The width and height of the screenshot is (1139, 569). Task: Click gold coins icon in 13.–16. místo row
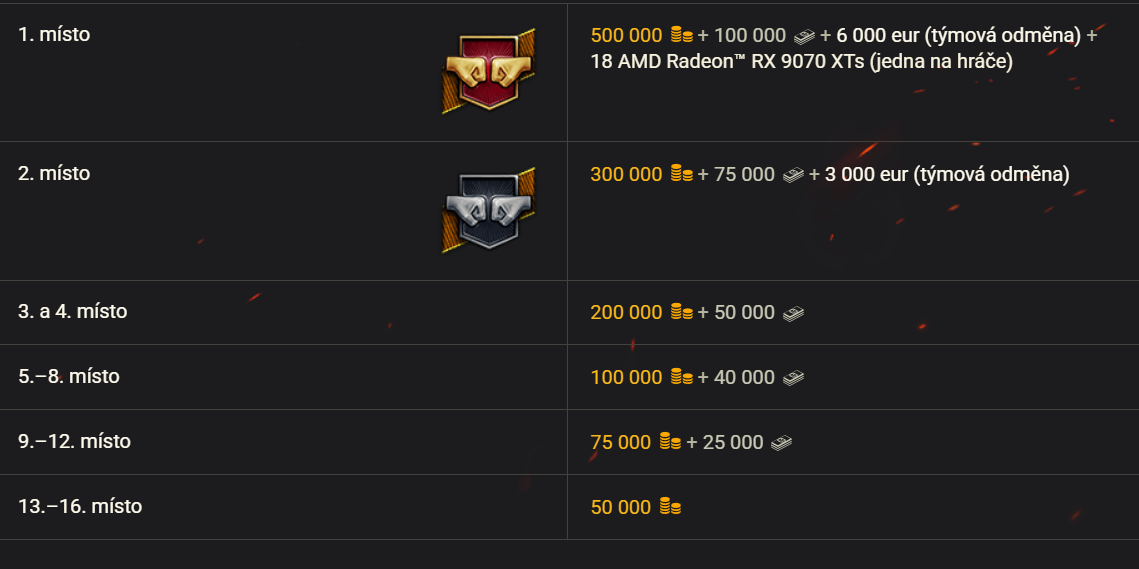click(x=670, y=508)
